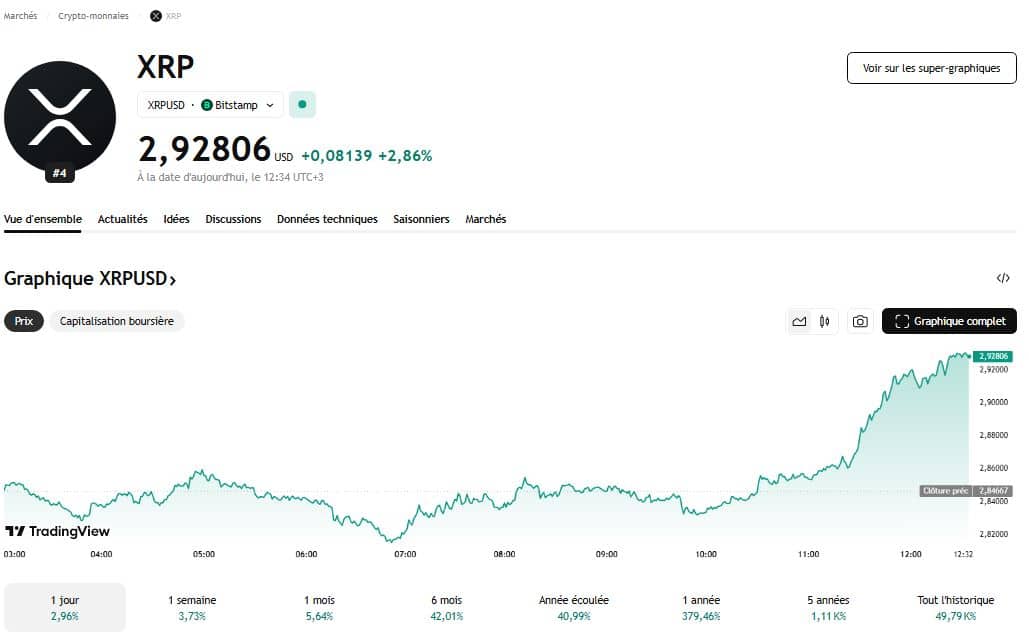Open Graphique complet full chart button
1029x638 pixels.
[x=949, y=321]
